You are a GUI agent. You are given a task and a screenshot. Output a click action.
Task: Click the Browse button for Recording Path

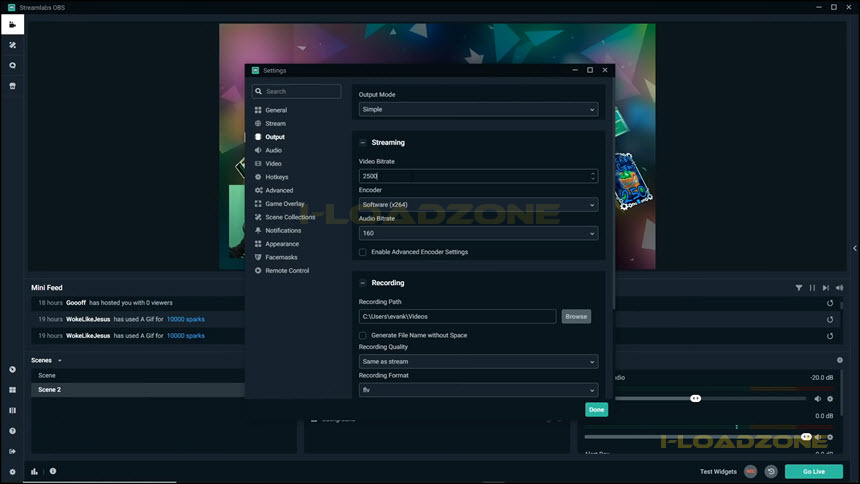pos(576,317)
